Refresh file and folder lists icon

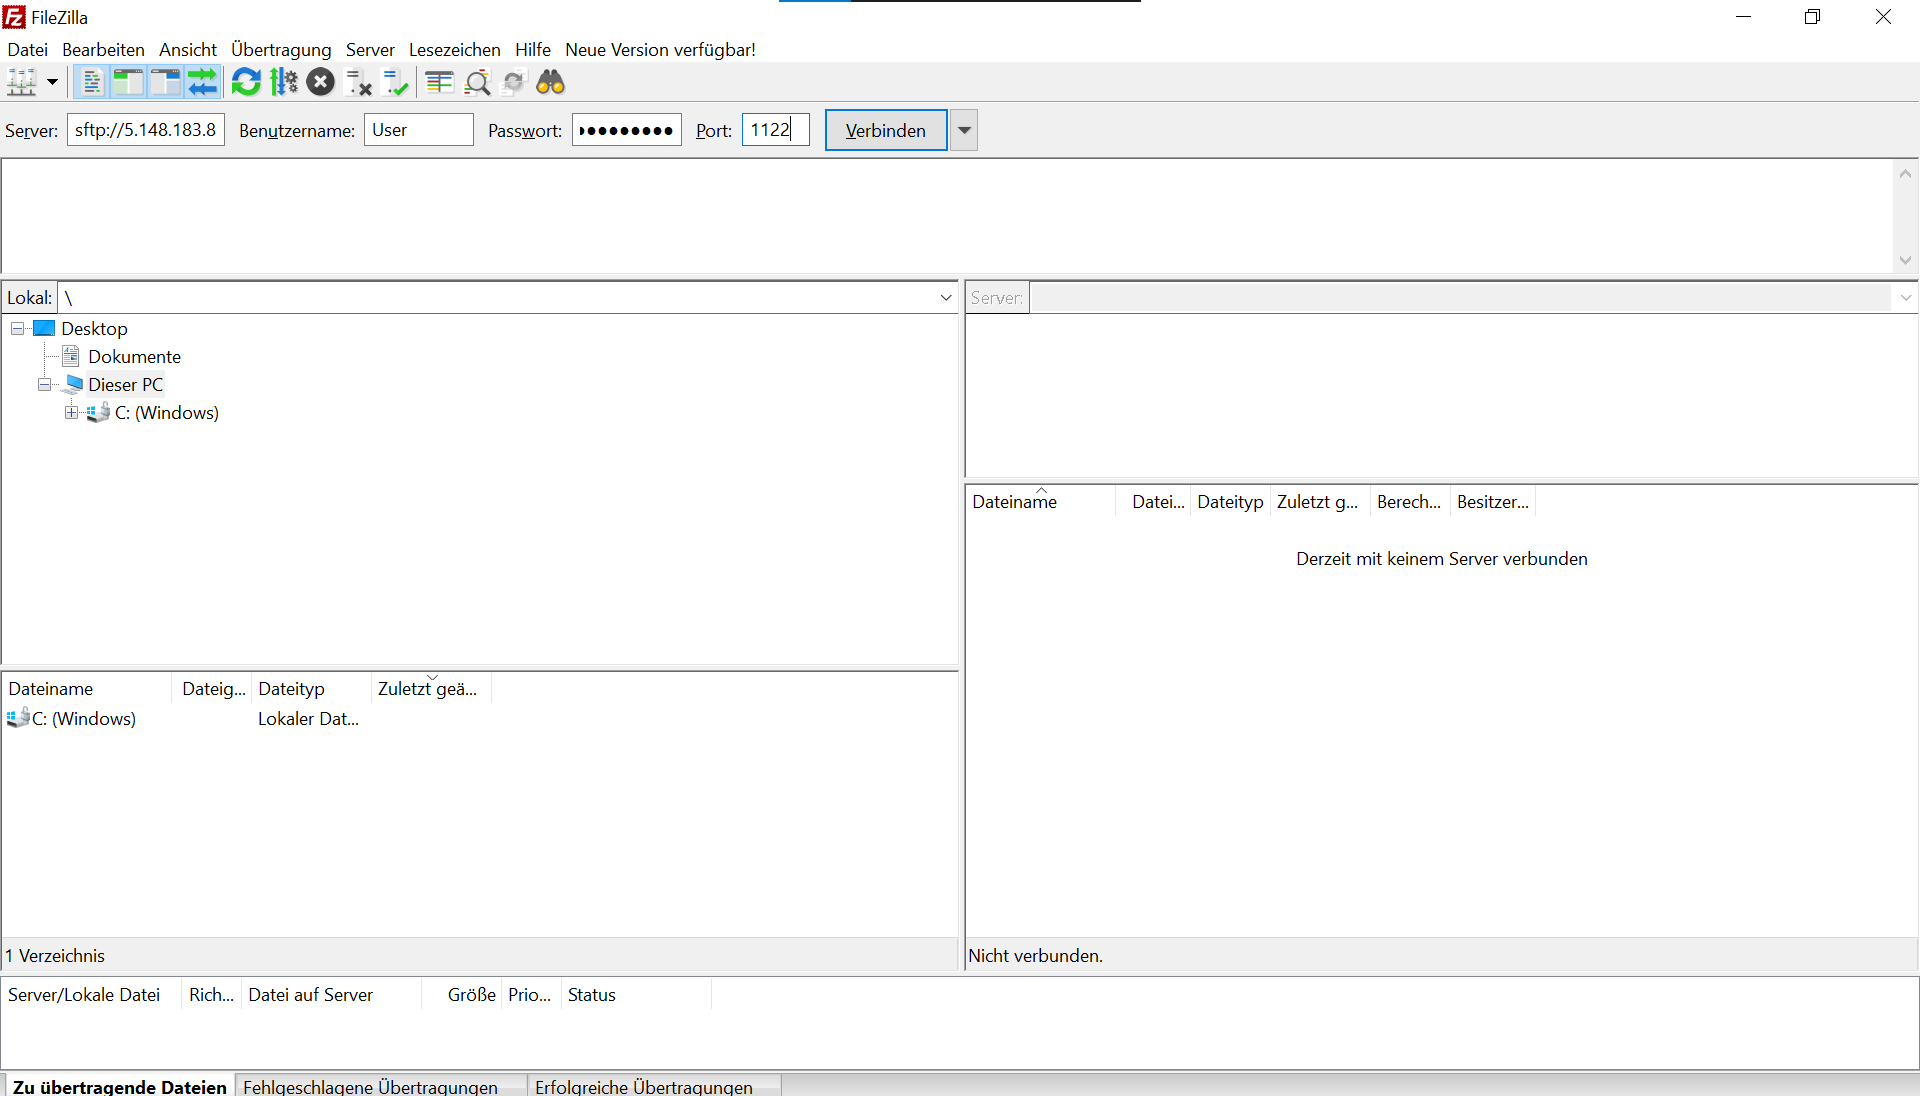[246, 82]
